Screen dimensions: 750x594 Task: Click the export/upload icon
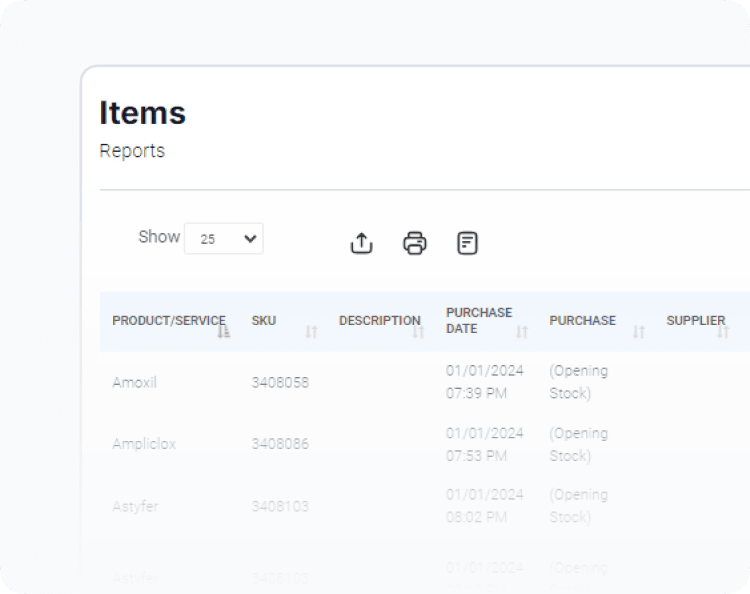[361, 243]
